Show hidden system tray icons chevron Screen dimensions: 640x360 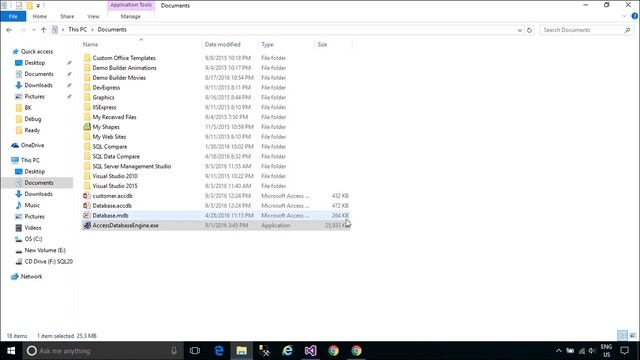(559, 351)
